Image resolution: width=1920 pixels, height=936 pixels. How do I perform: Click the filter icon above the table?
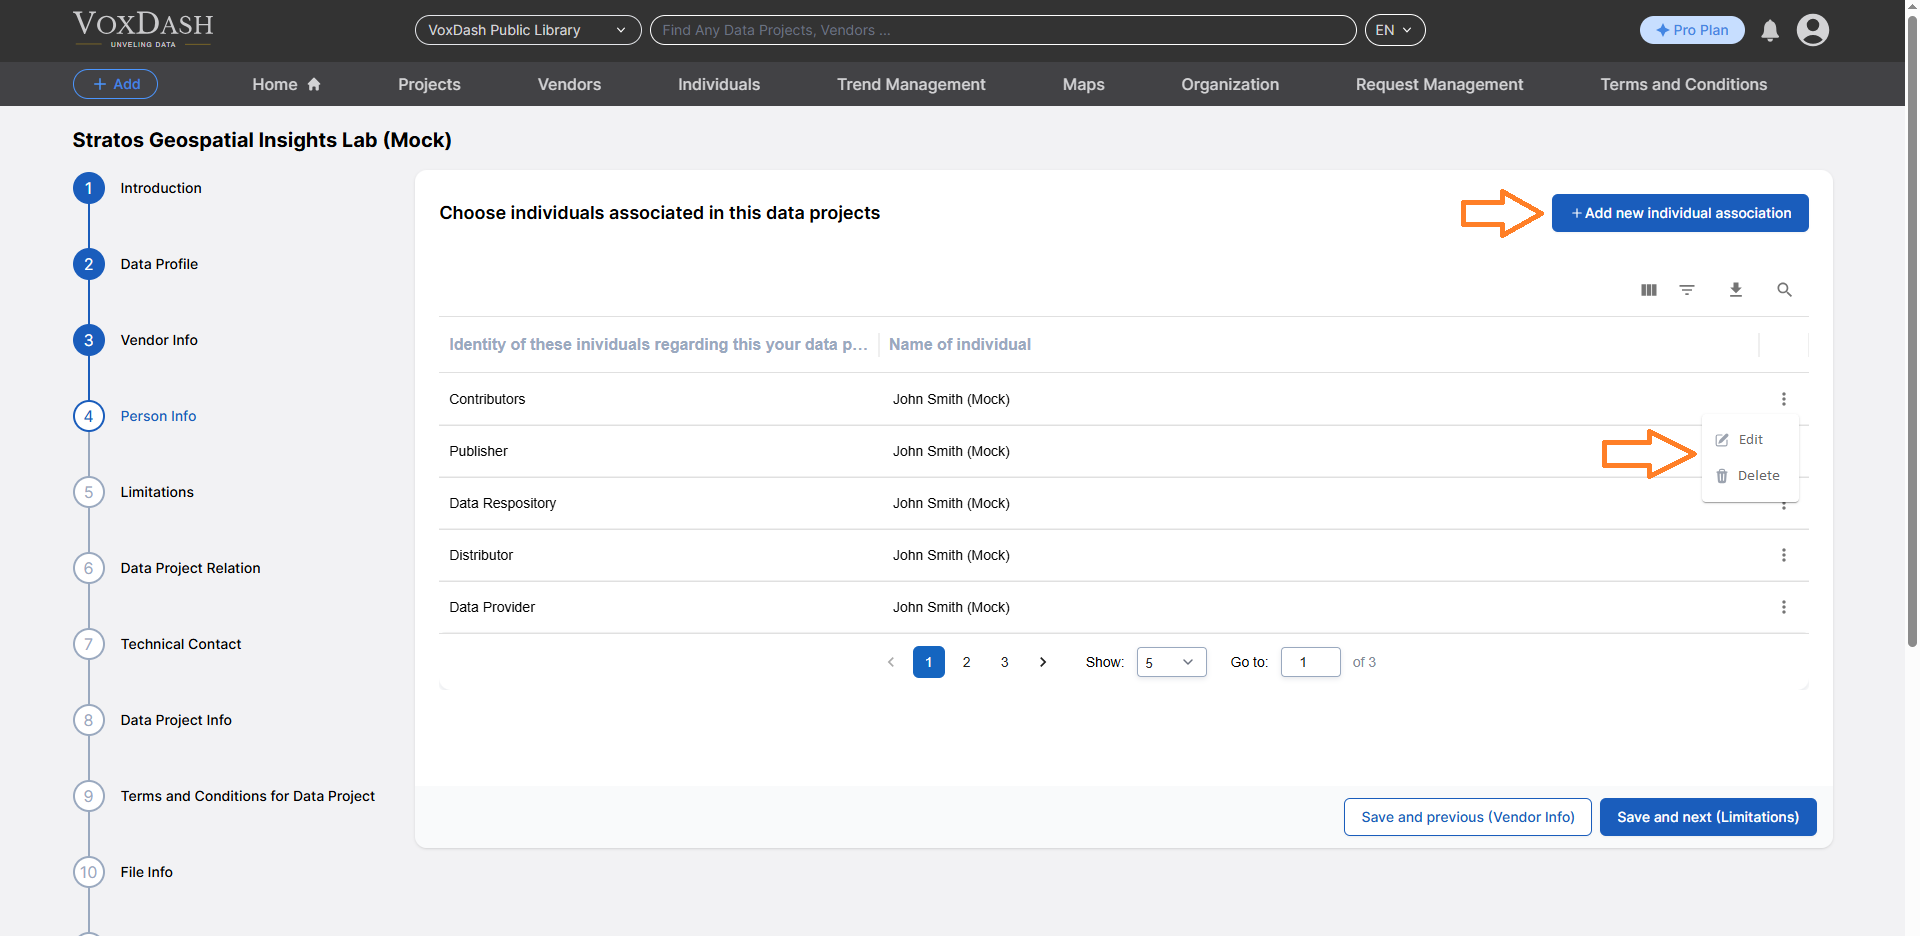coord(1687,290)
